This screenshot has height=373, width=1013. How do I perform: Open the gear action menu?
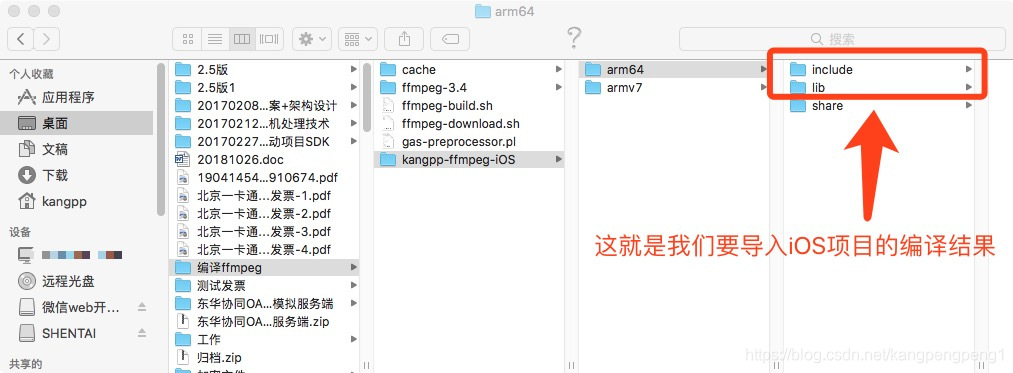tap(312, 39)
